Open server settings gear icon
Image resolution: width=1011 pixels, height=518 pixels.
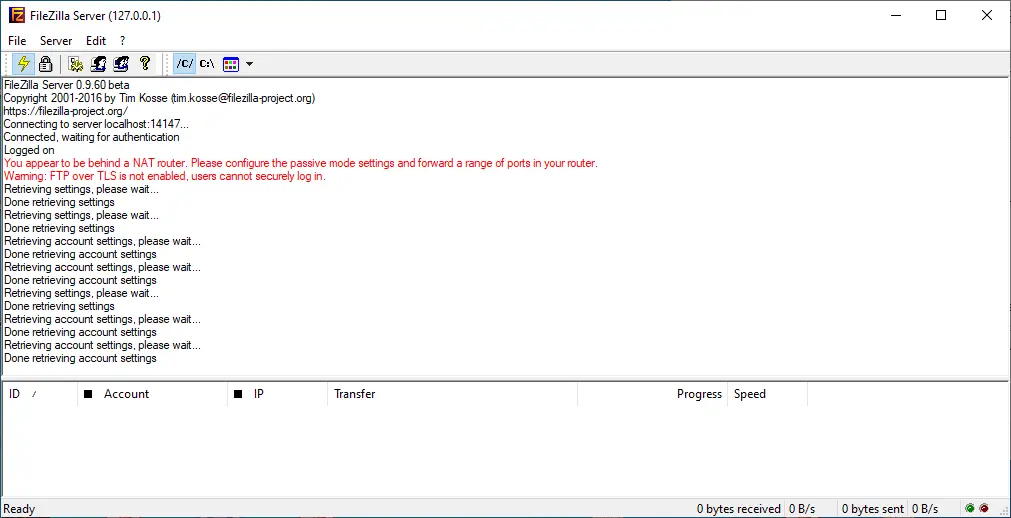[76, 64]
